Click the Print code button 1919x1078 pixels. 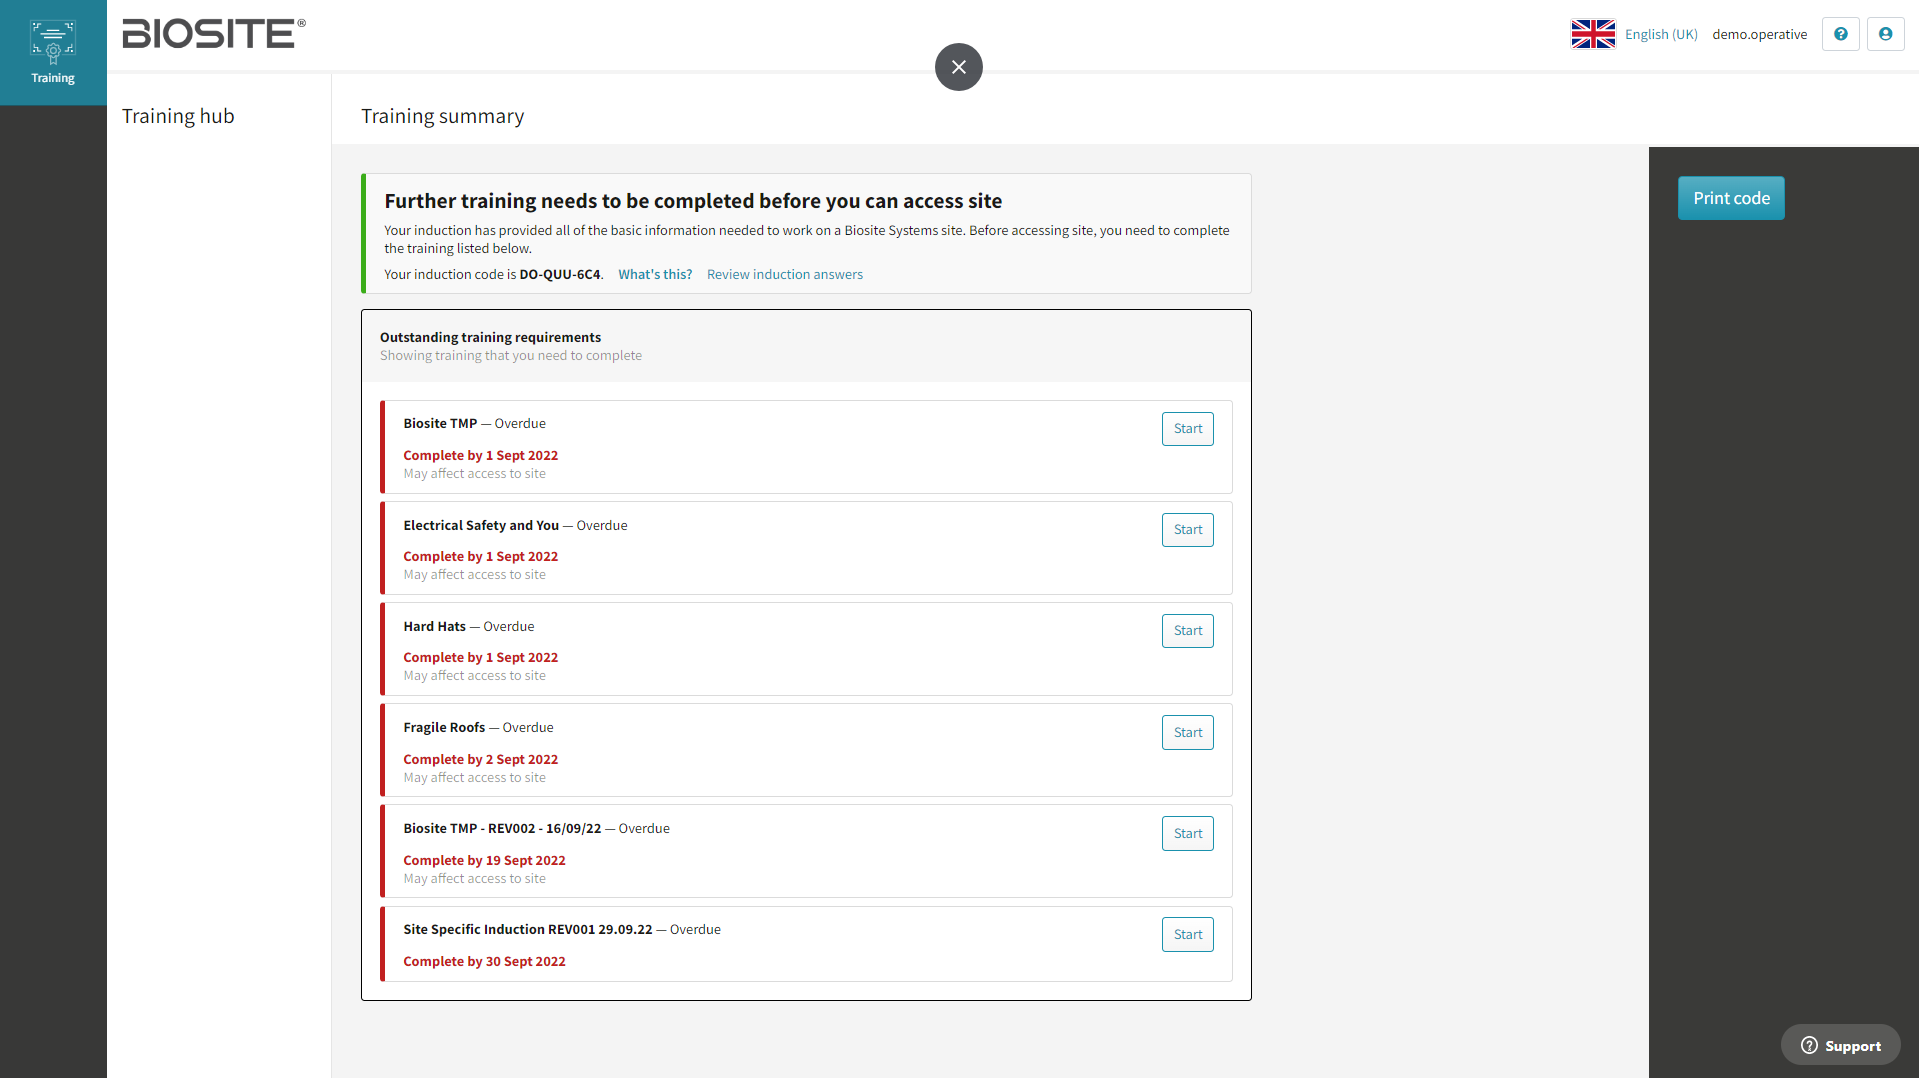(x=1731, y=198)
